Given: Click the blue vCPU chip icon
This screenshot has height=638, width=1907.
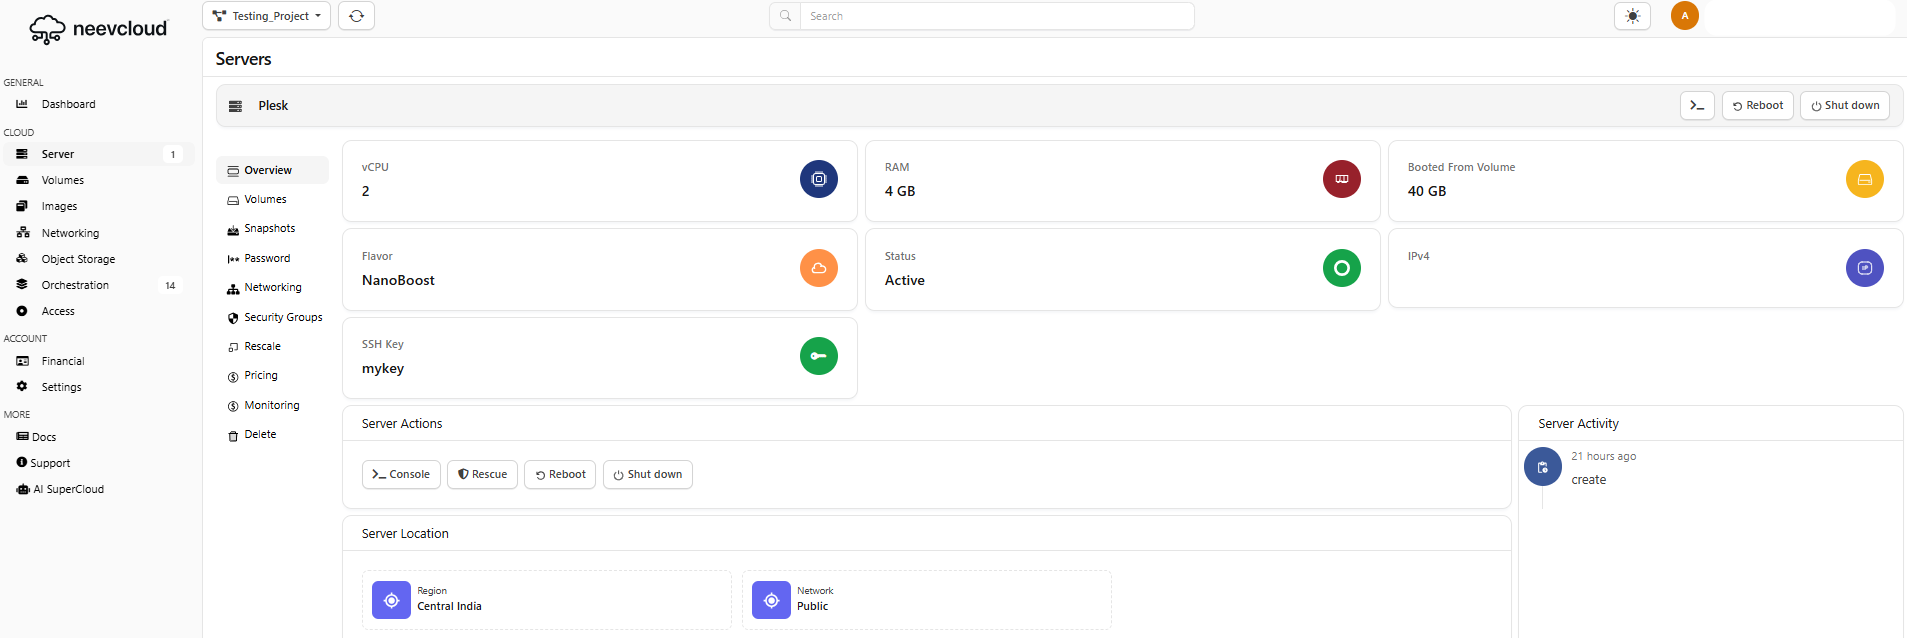Looking at the screenshot, I should click(x=818, y=179).
